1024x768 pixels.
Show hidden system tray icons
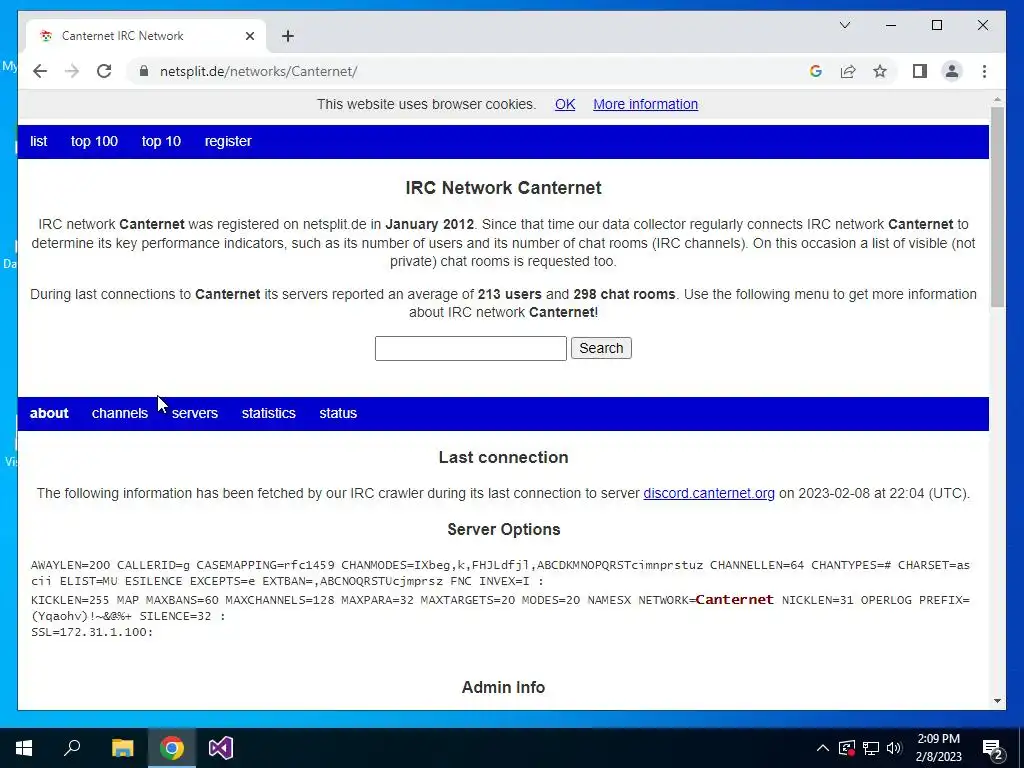pyautogui.click(x=823, y=748)
